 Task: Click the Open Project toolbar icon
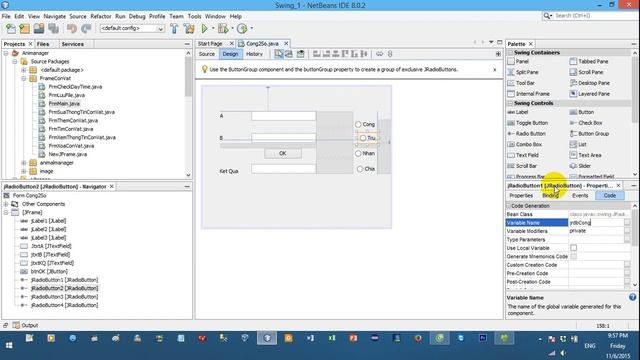(39, 29)
